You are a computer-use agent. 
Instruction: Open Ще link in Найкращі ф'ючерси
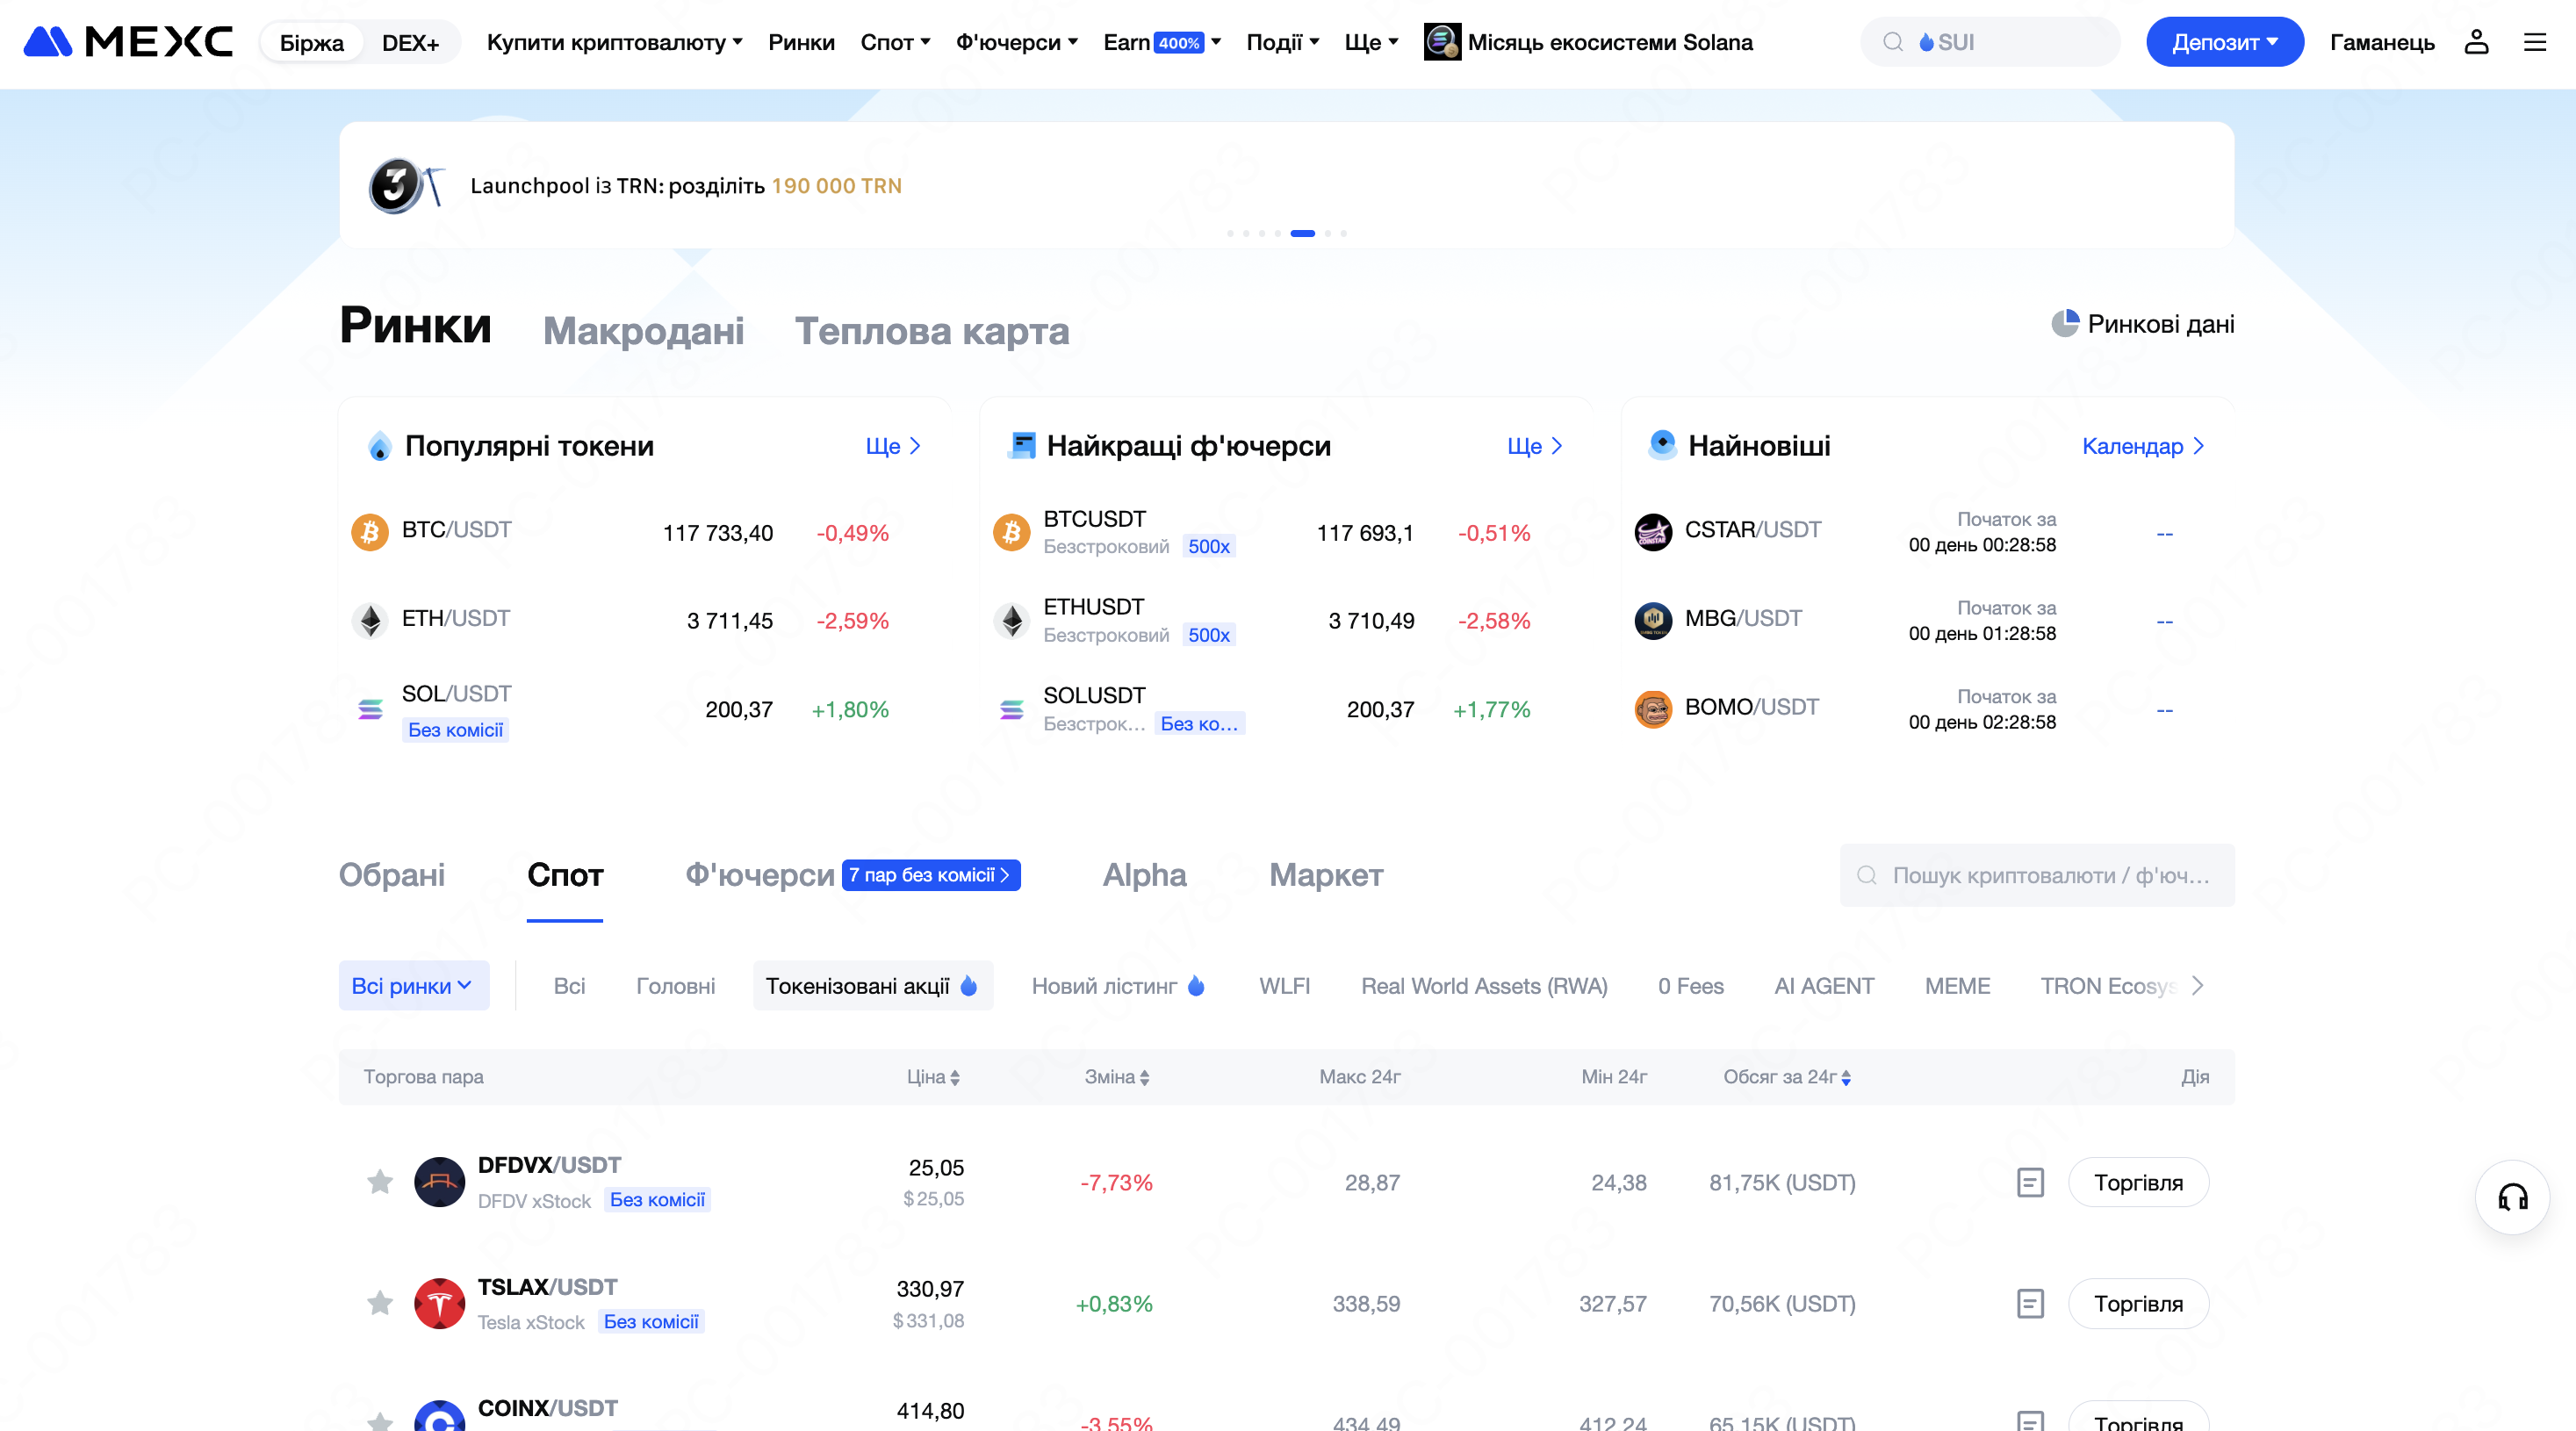coord(1534,446)
